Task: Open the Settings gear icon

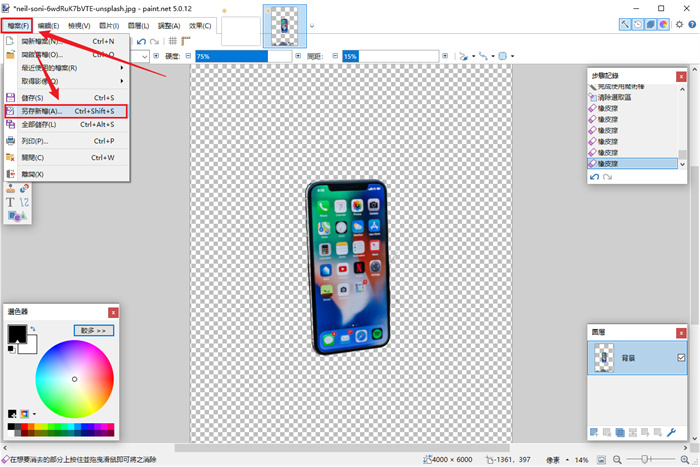Action: point(678,24)
